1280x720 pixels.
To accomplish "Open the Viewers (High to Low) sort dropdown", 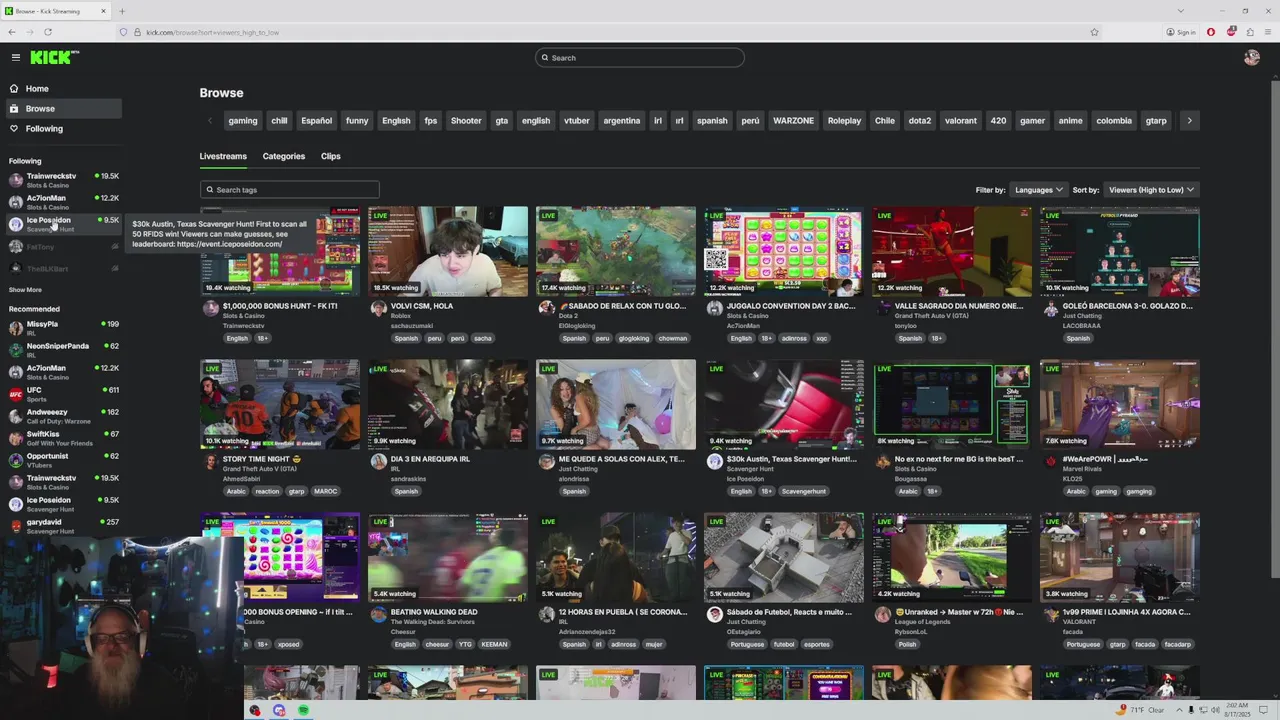I will (1151, 190).
